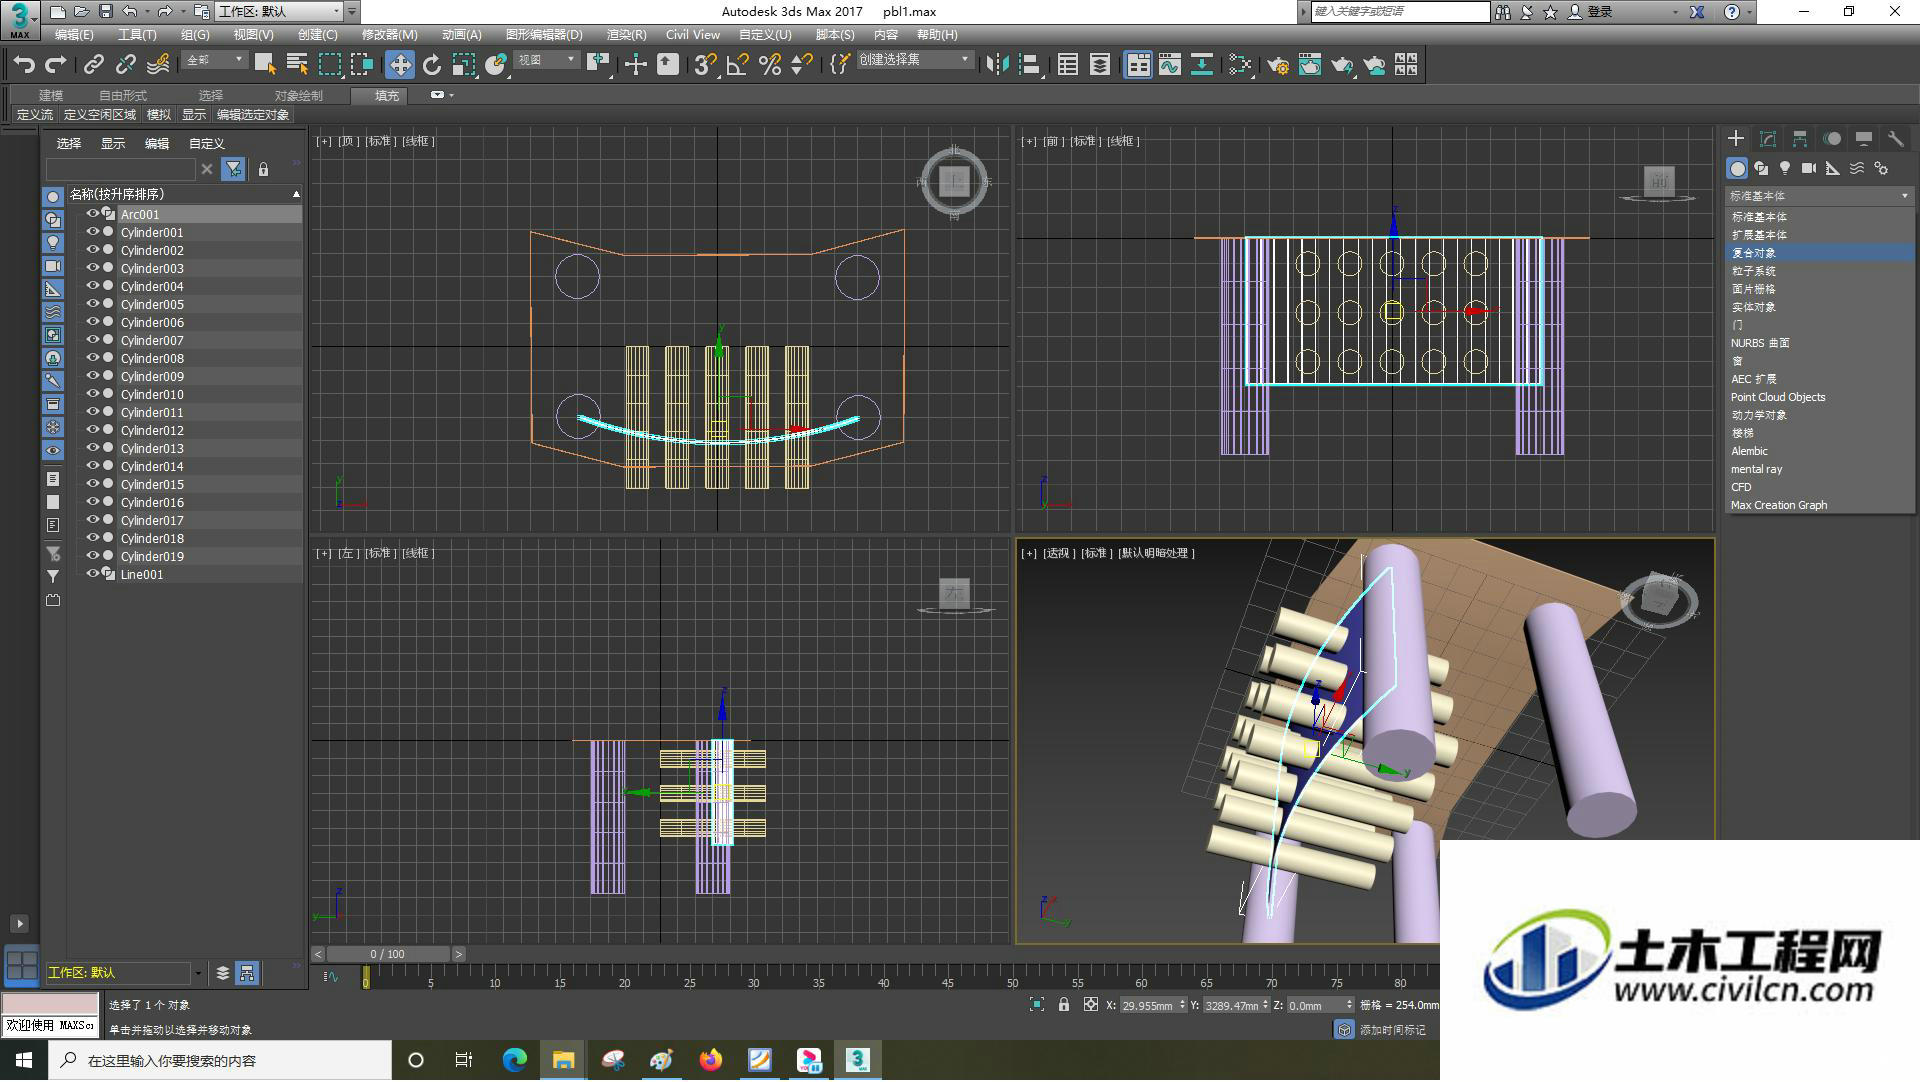Activate Select and Rotate tool

coord(432,65)
